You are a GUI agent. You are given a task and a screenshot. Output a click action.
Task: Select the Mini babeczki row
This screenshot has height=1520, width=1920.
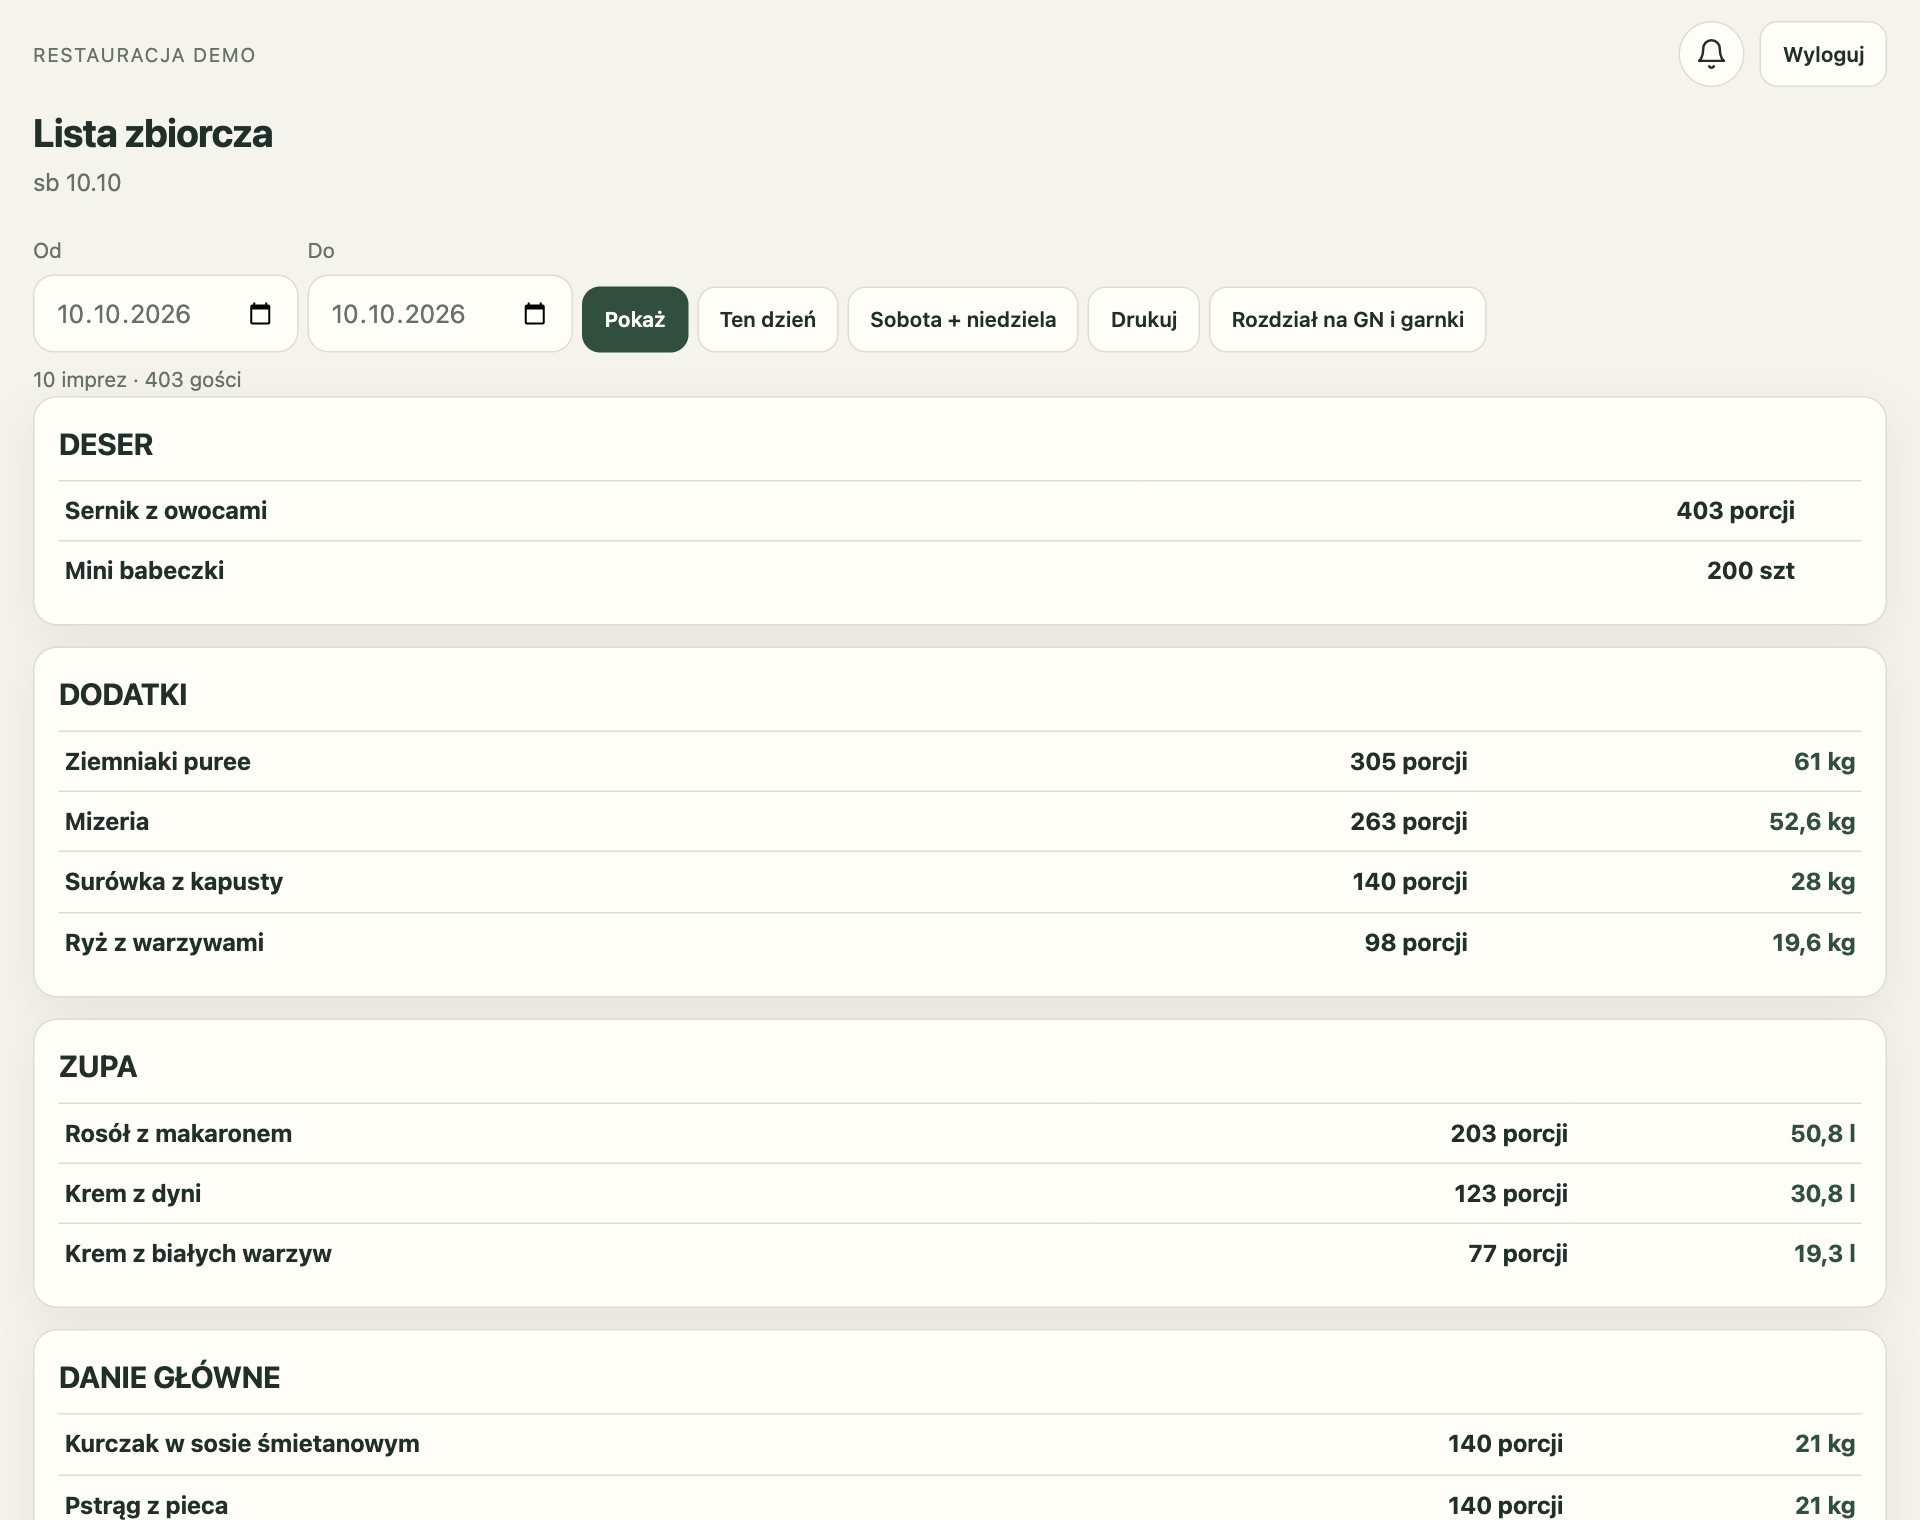click(x=960, y=571)
